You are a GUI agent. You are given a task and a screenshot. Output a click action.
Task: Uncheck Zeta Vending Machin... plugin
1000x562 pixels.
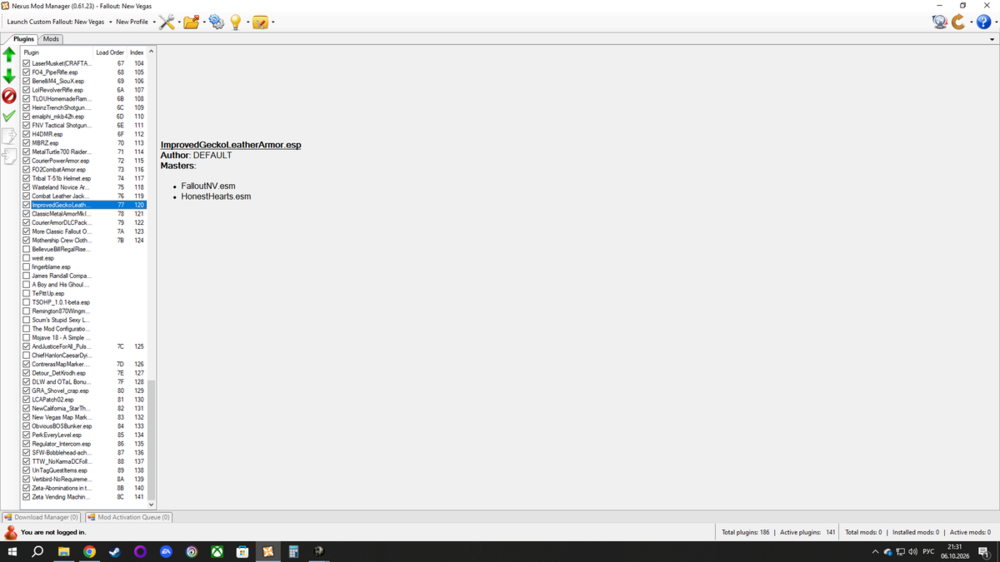coord(26,496)
